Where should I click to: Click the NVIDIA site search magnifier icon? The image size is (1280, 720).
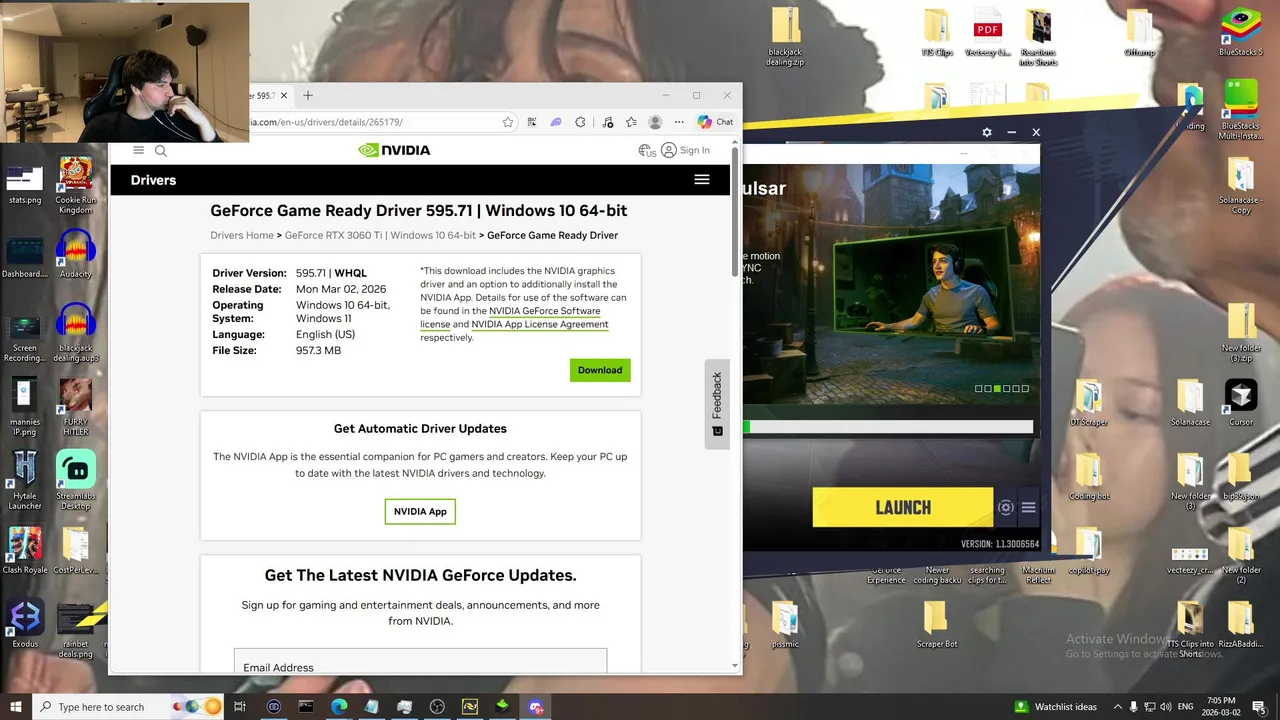161,150
